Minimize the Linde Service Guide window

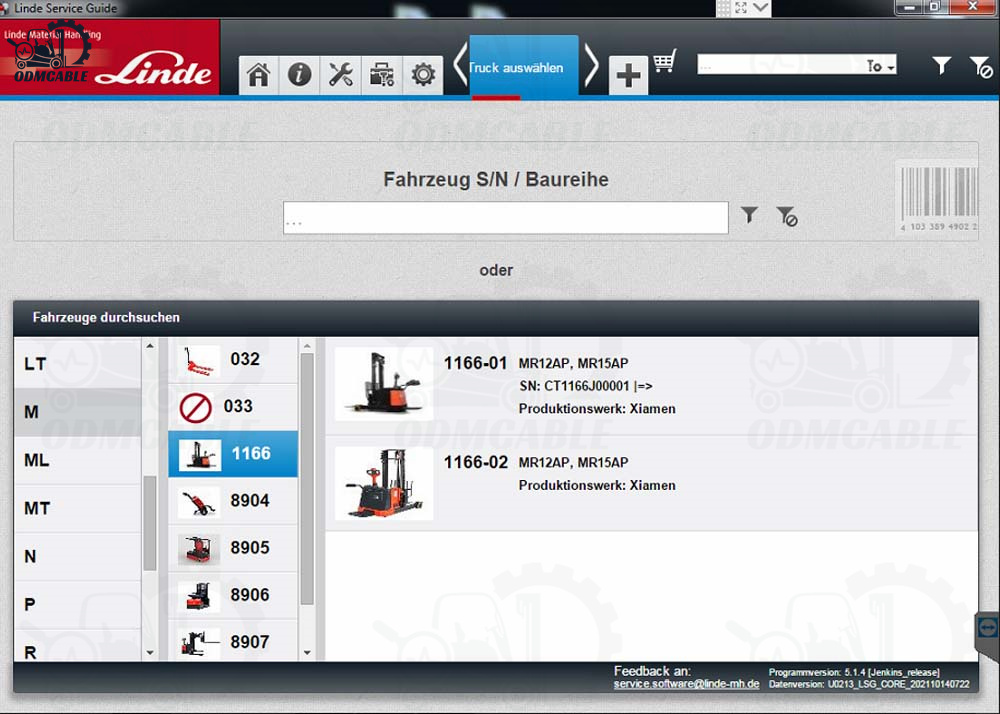click(x=909, y=7)
